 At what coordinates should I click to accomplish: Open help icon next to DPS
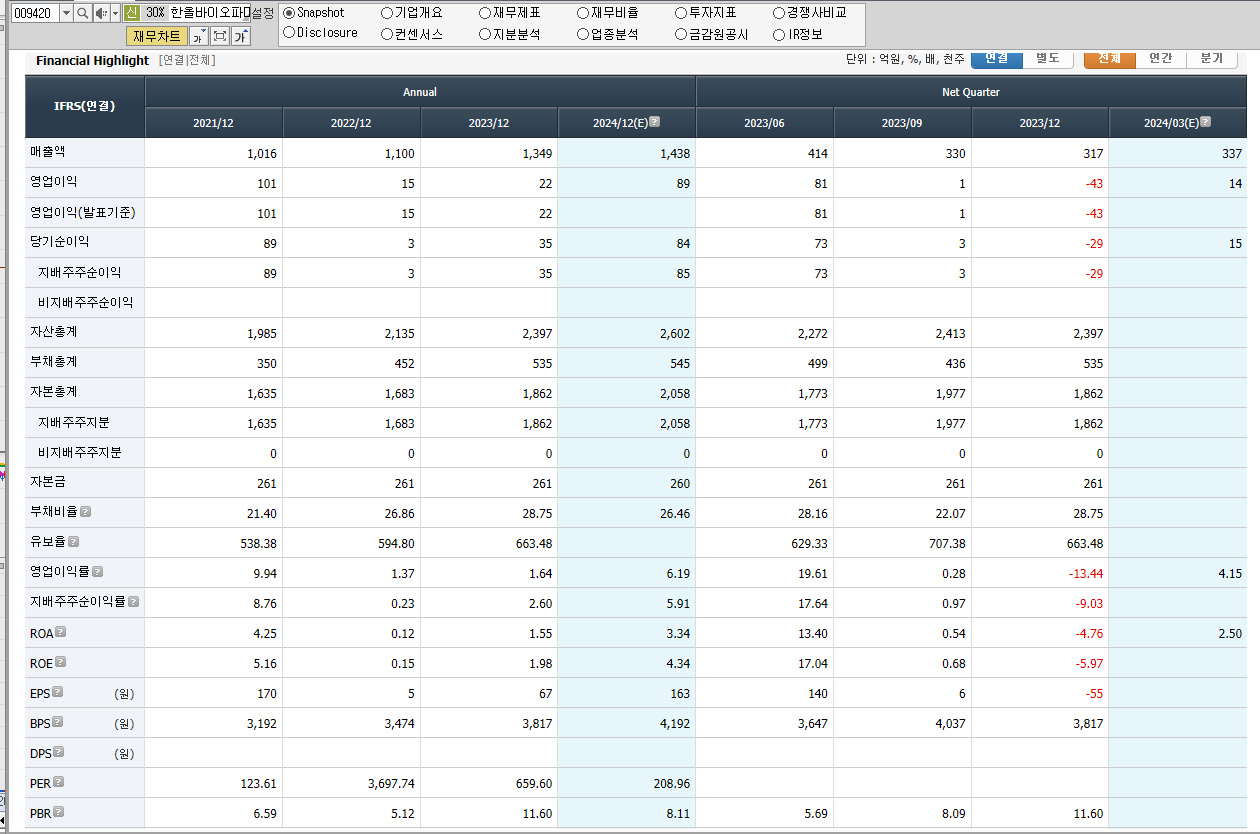tap(57, 752)
